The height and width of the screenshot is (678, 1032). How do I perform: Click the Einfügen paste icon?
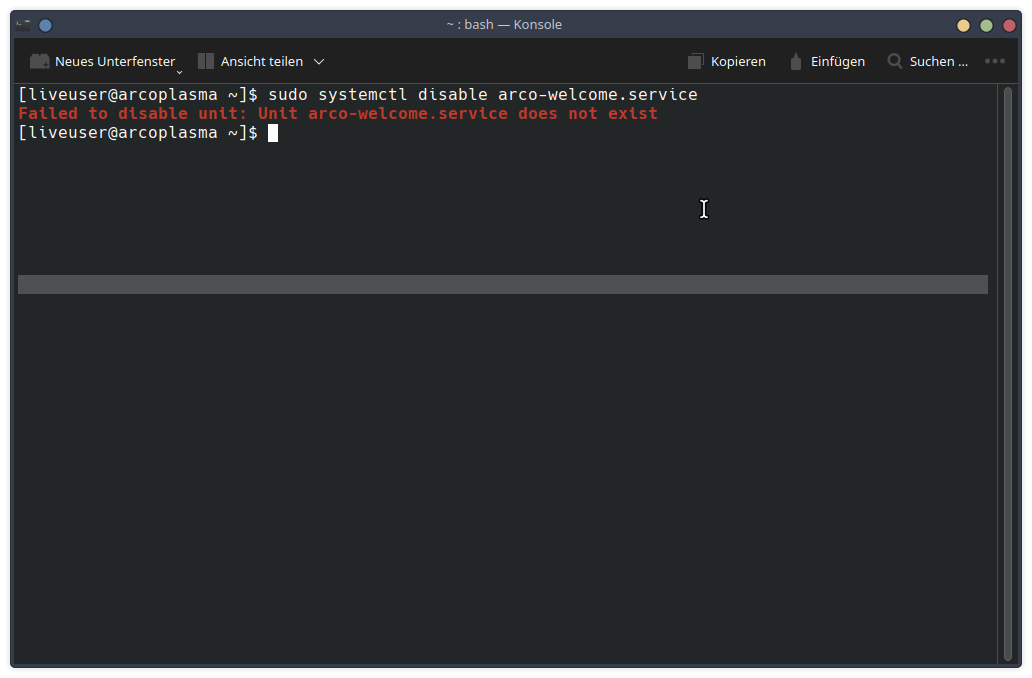click(796, 61)
